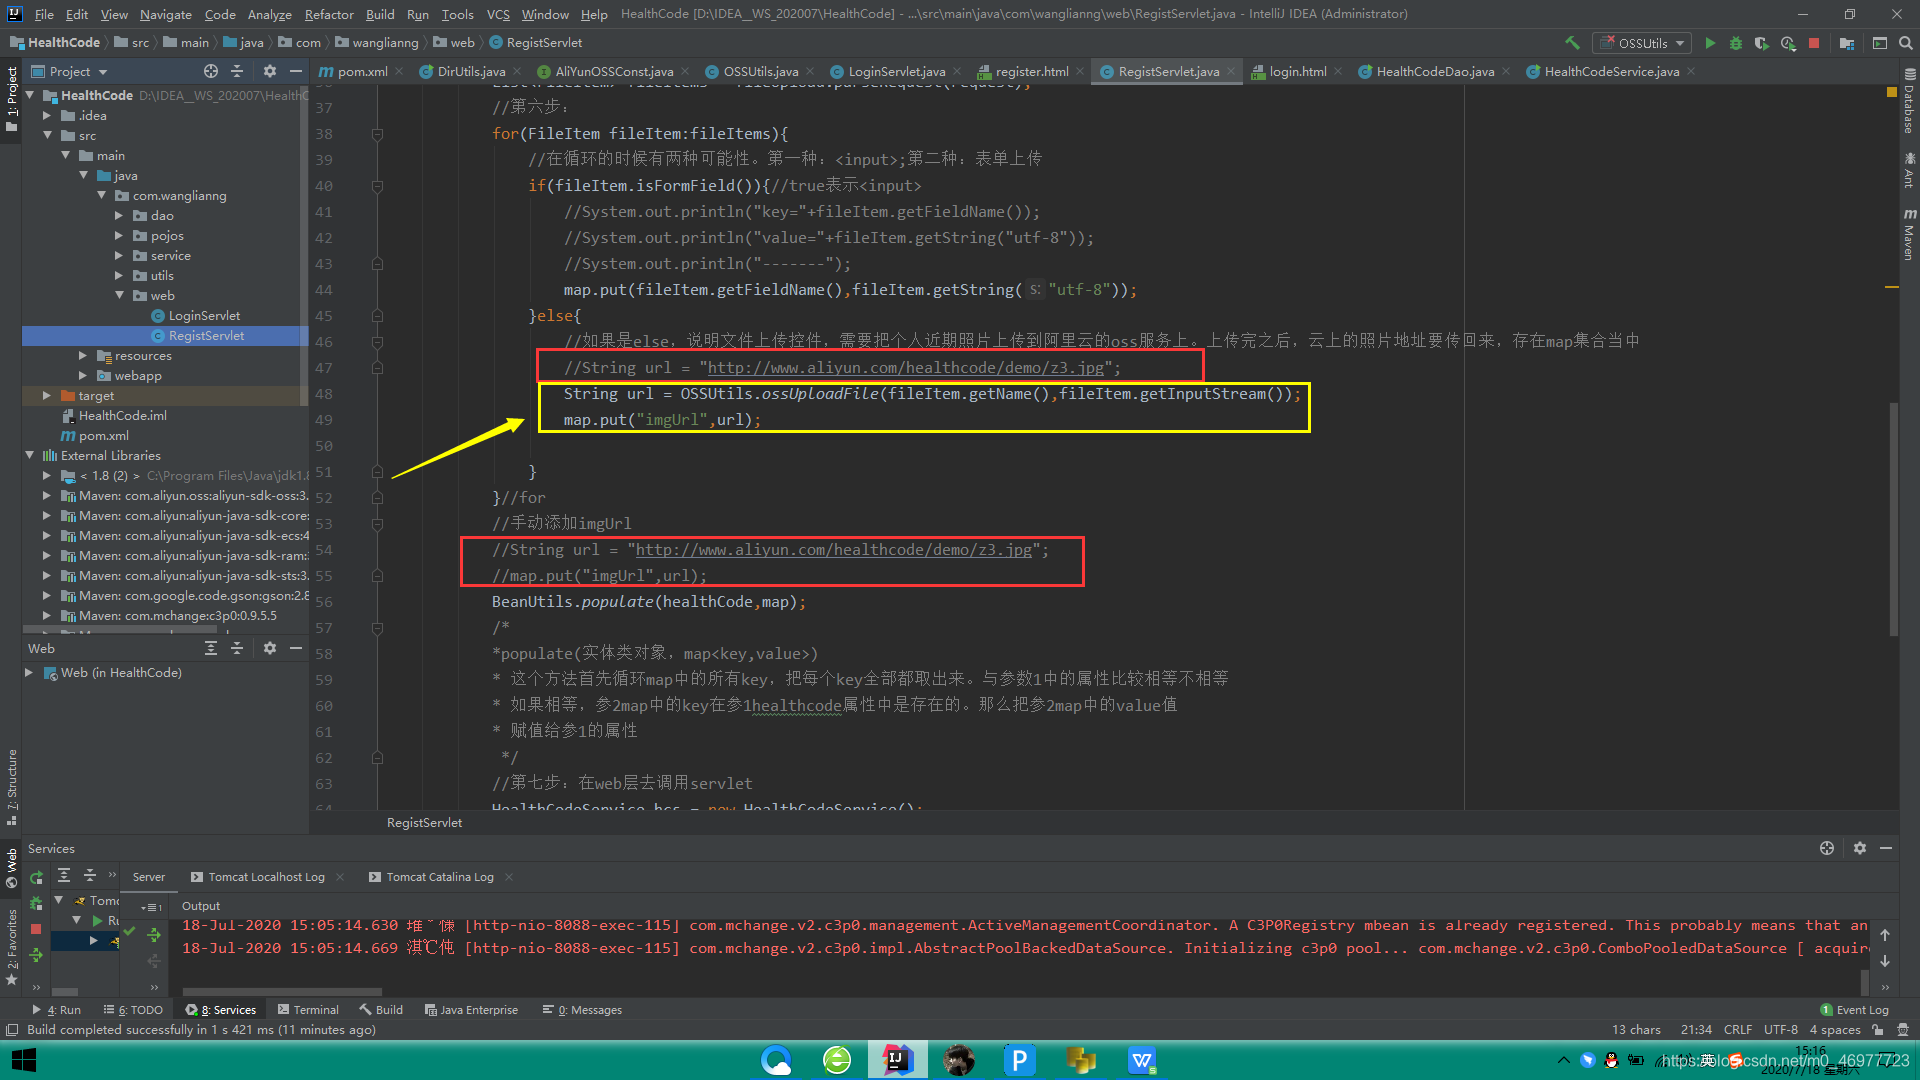This screenshot has height=1080, width=1920.
Task: Click line:column 21:34 indicator
Action: pos(1696,1030)
